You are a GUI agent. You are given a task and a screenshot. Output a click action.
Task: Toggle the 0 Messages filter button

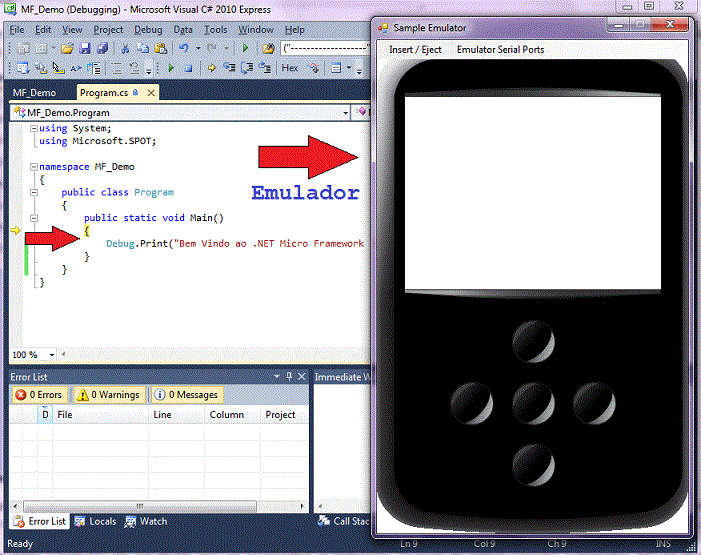click(186, 395)
